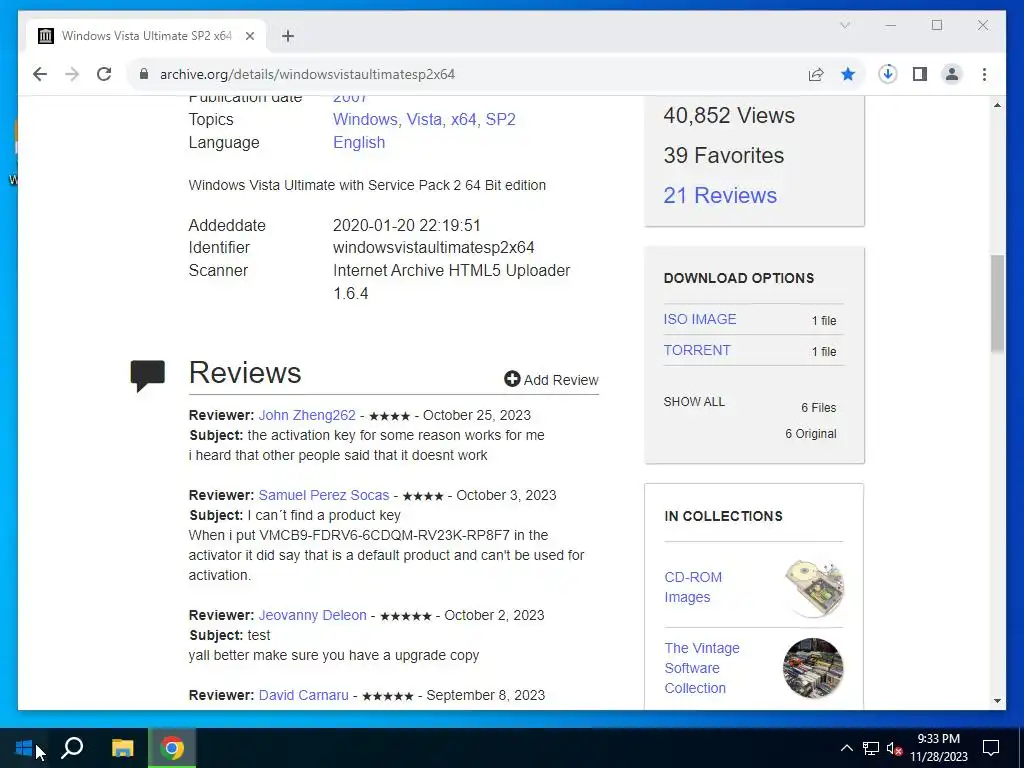Open the Windows topic link
Screen dimensions: 1024x768
(365, 120)
